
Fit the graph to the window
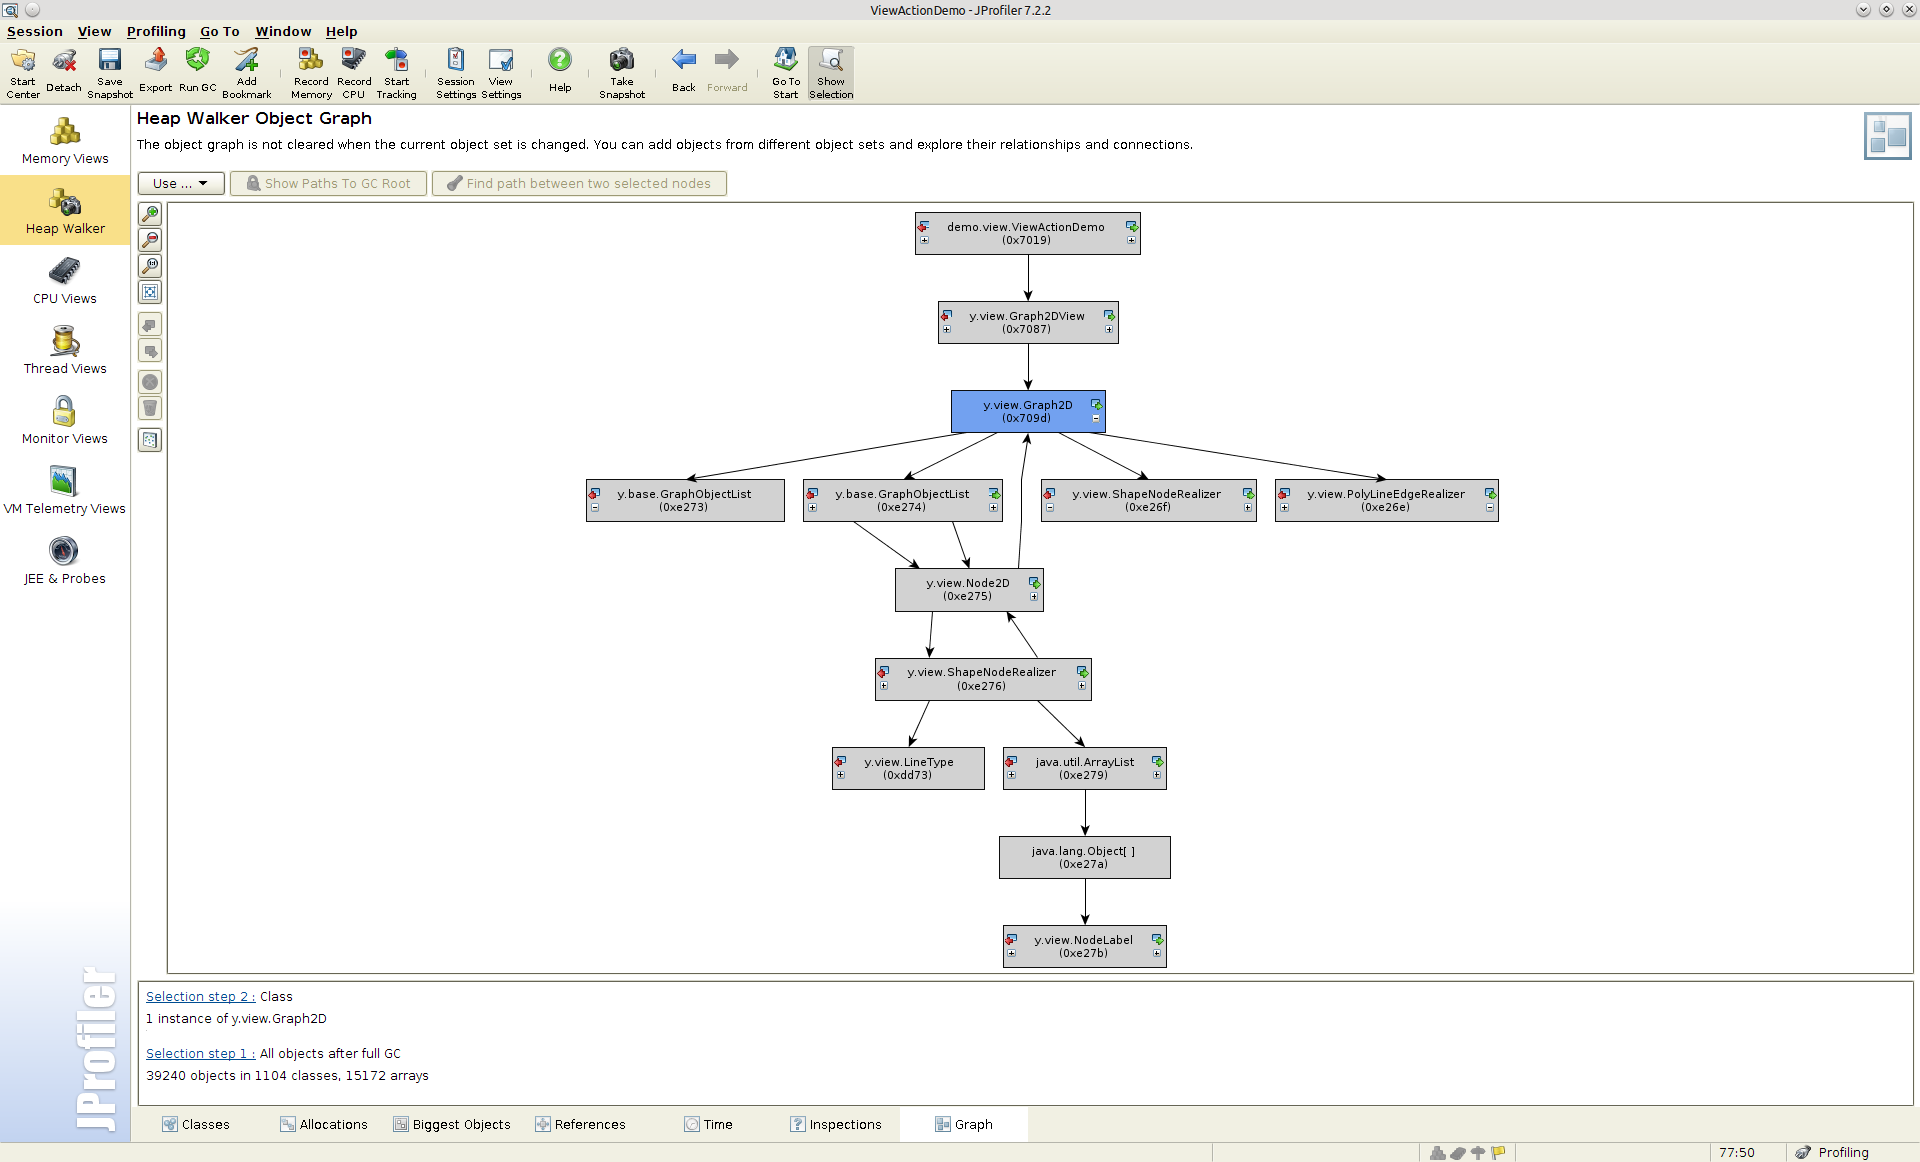point(150,292)
